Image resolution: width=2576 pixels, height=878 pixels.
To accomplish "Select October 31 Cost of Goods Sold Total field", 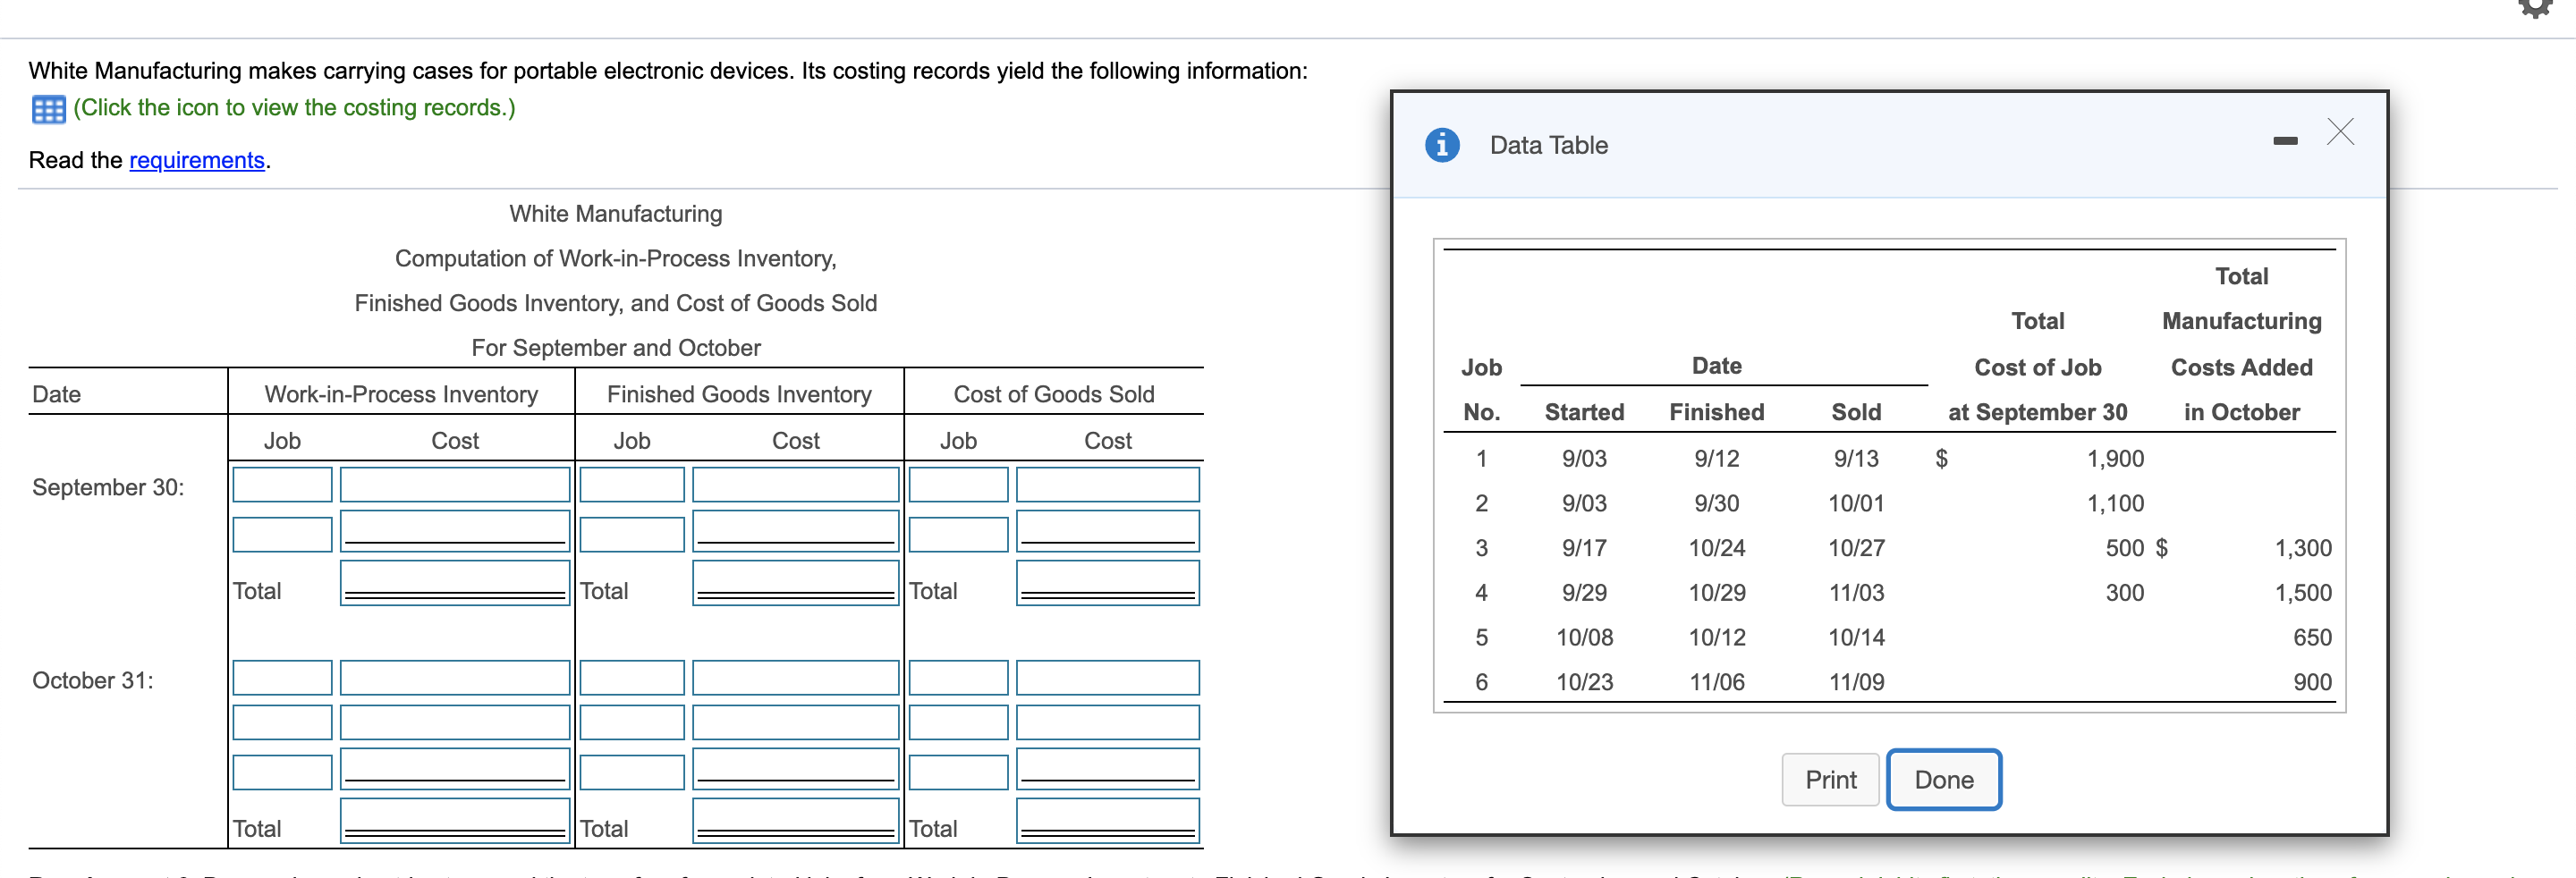I will (1108, 820).
